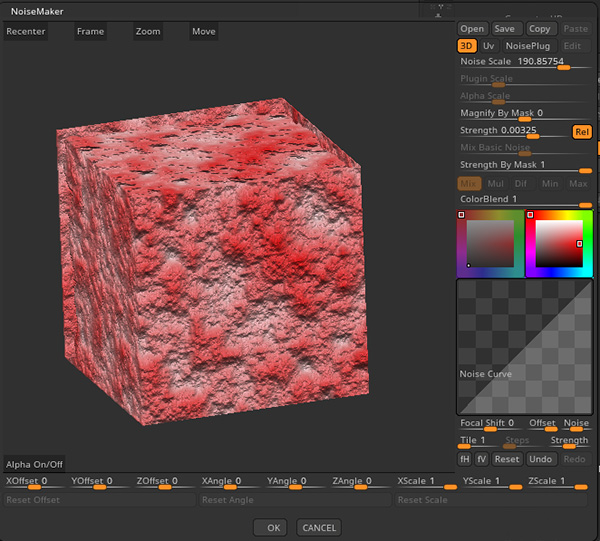
Task: Pick a color in right color picker
Action: tap(558, 243)
